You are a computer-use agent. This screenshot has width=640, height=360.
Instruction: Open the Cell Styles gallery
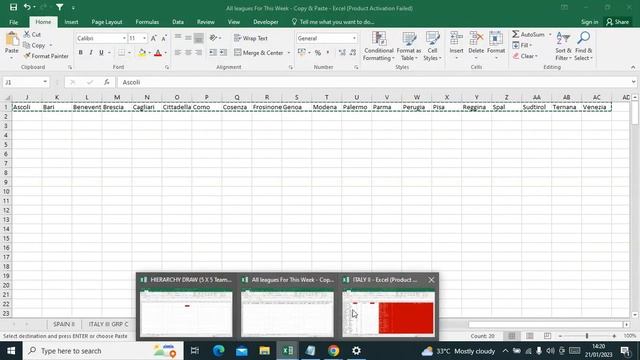click(x=432, y=46)
